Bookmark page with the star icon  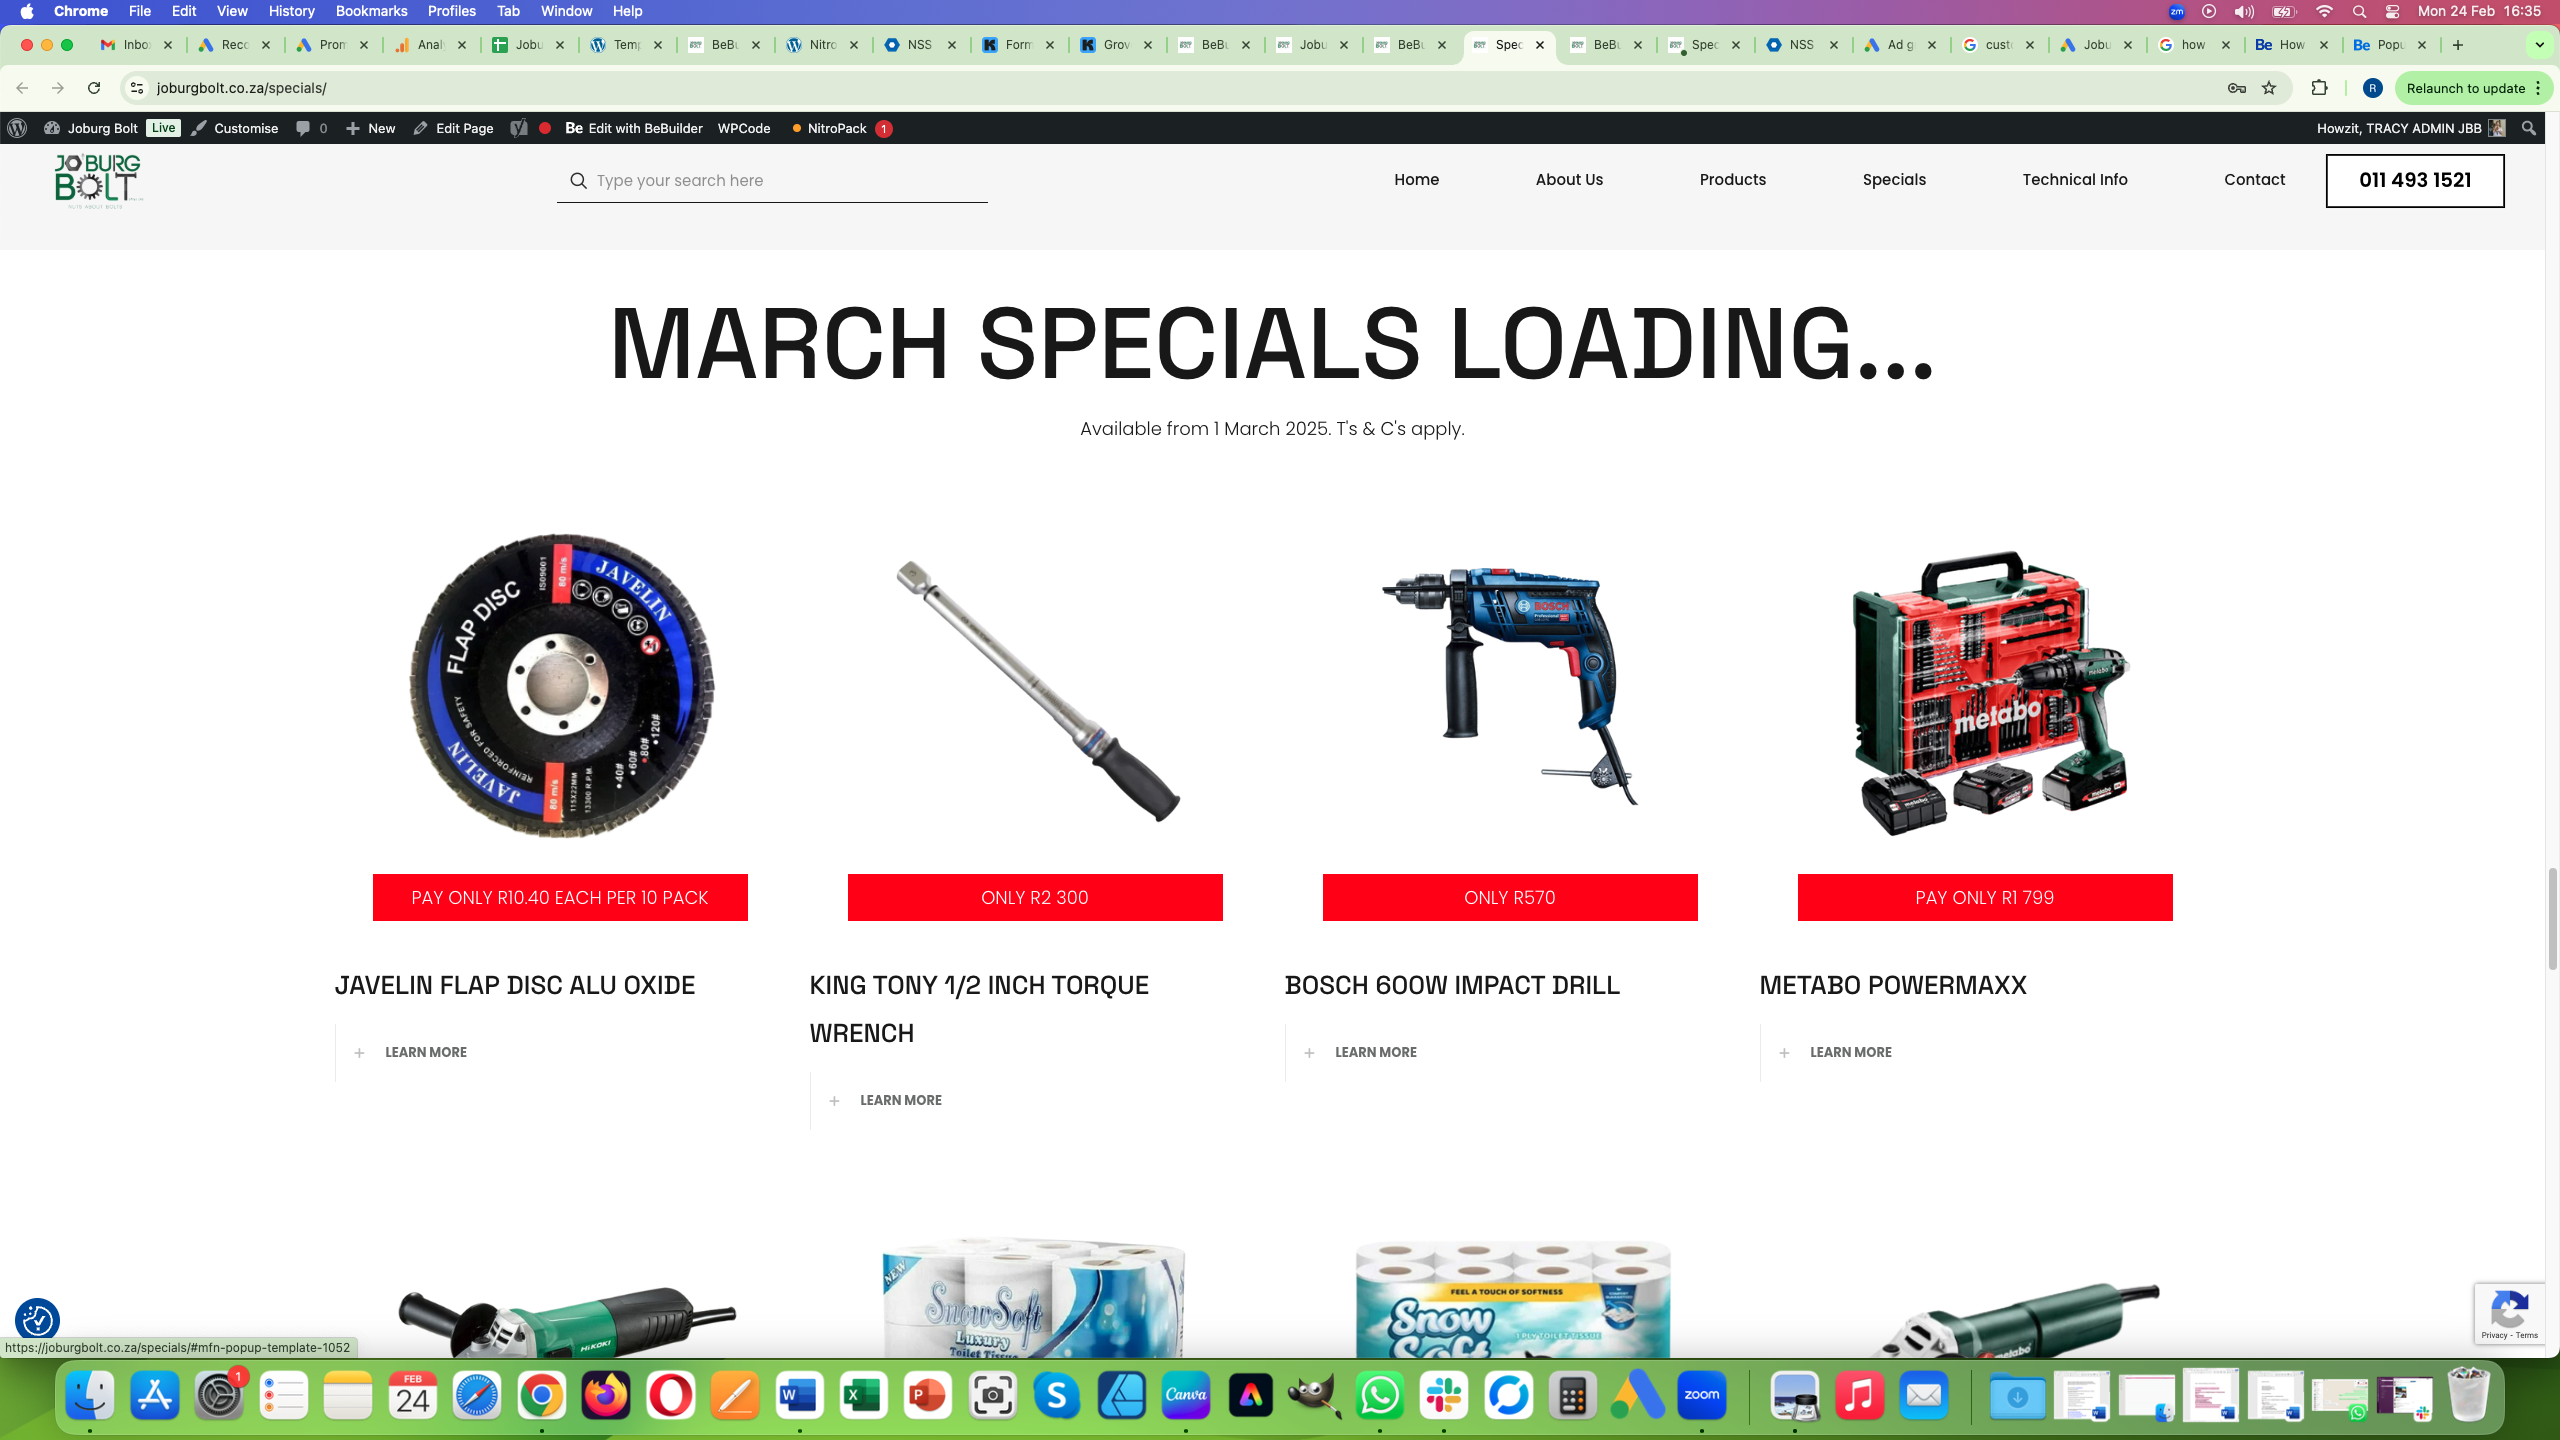2269,88
